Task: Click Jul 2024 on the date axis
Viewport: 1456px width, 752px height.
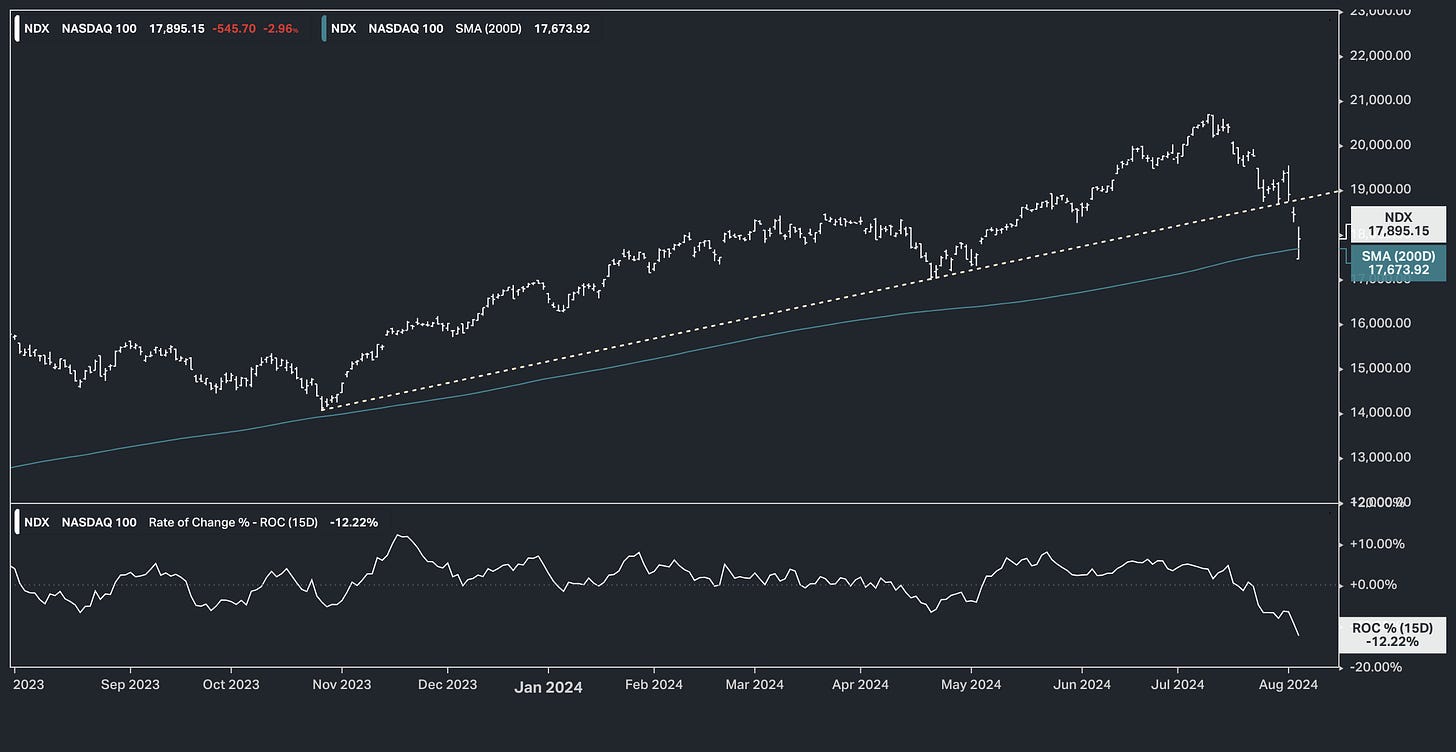Action: (1176, 685)
